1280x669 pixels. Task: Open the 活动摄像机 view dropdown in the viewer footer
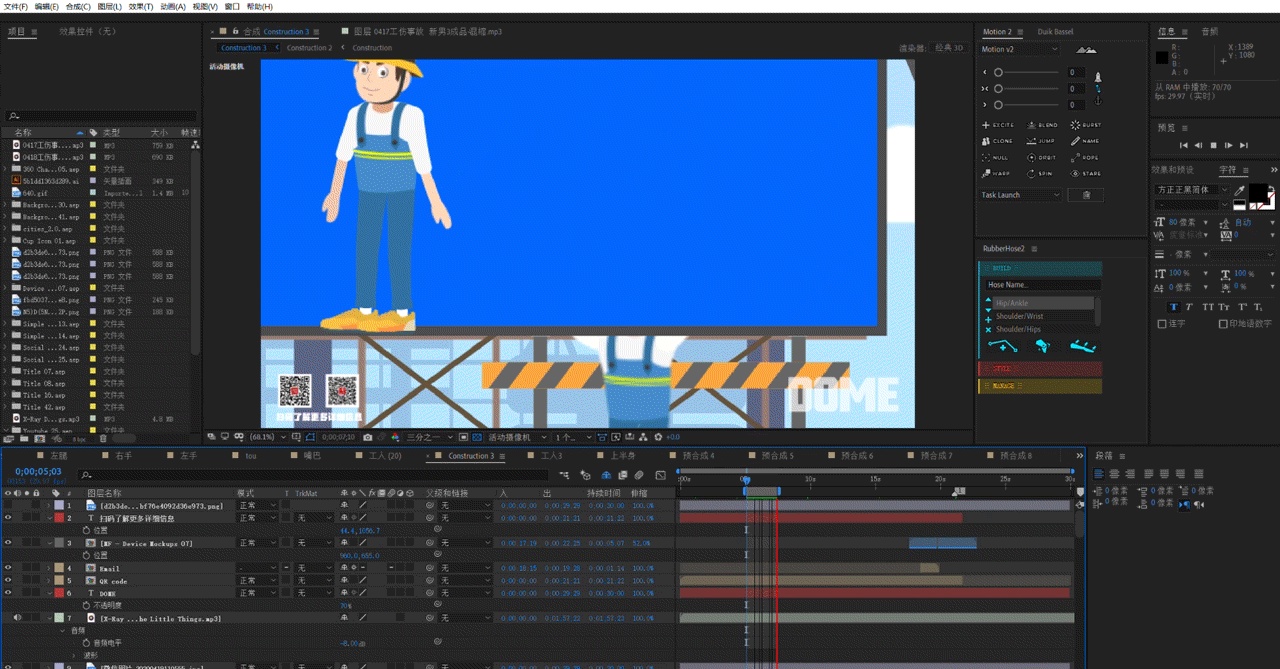tap(518, 437)
